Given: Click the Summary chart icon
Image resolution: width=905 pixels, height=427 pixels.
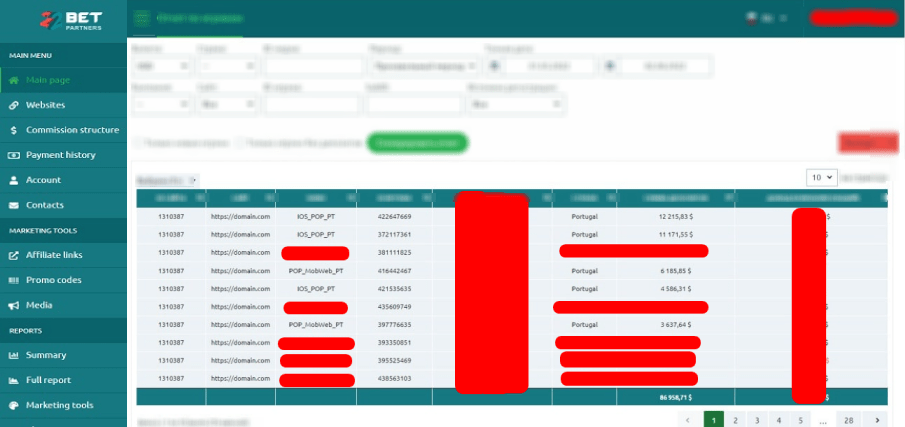Looking at the screenshot, I should coord(14,355).
